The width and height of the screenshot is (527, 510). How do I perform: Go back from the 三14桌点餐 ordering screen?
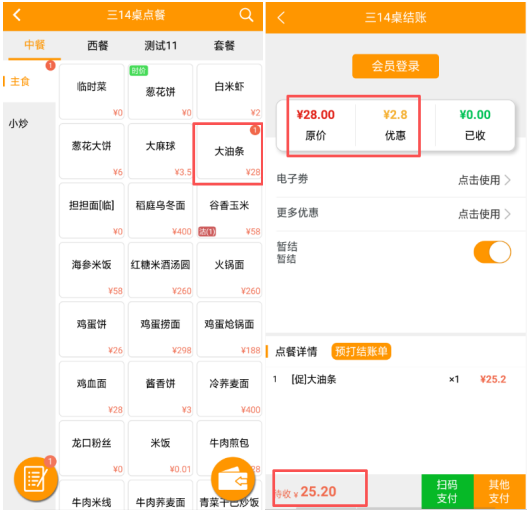(x=17, y=15)
